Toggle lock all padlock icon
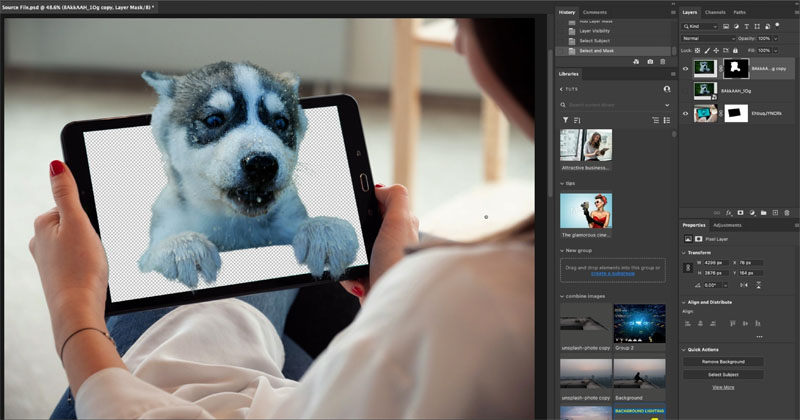The width and height of the screenshot is (800, 420). pyautogui.click(x=735, y=51)
